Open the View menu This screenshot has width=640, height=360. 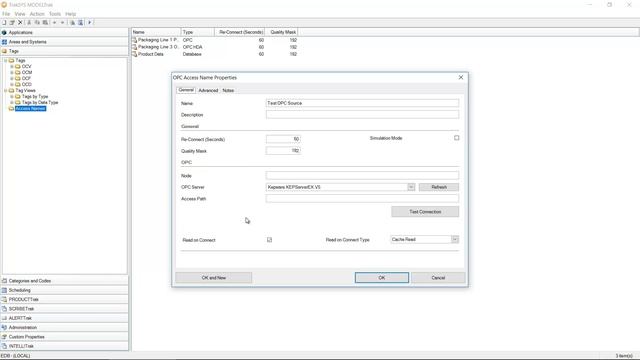pyautogui.click(x=20, y=14)
